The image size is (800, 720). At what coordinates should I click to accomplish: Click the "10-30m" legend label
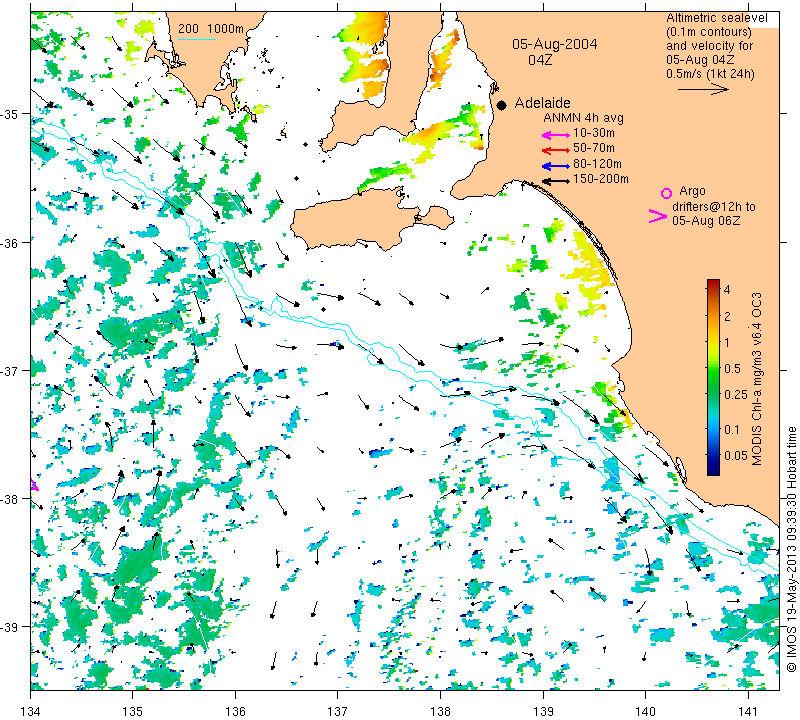593,133
